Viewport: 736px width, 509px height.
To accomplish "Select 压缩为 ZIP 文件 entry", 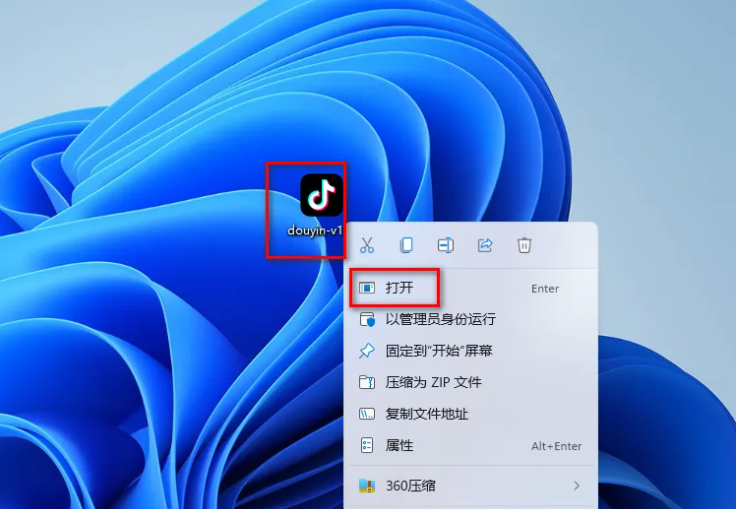I will tap(471, 382).
